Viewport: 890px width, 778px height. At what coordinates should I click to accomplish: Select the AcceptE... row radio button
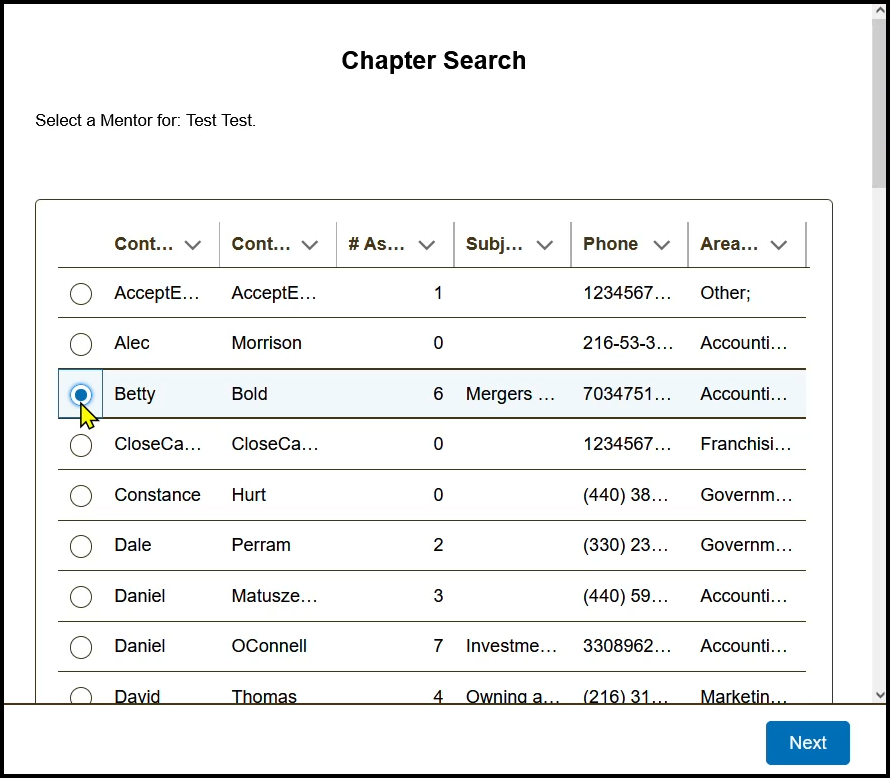coord(81,294)
